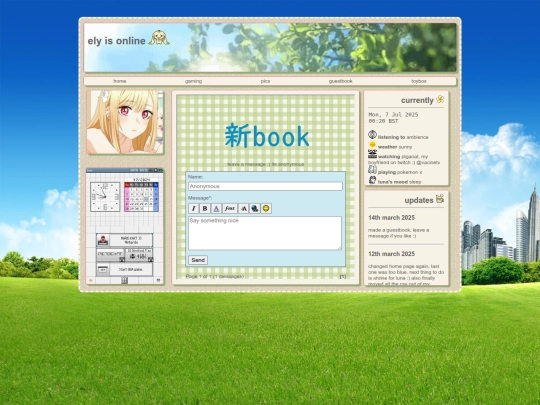
Task: Open the font chooser button
Action: pos(230,208)
